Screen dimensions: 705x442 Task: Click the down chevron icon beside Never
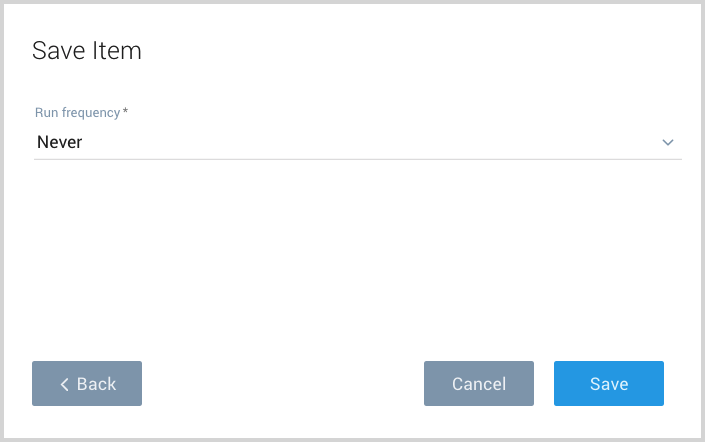click(x=668, y=143)
